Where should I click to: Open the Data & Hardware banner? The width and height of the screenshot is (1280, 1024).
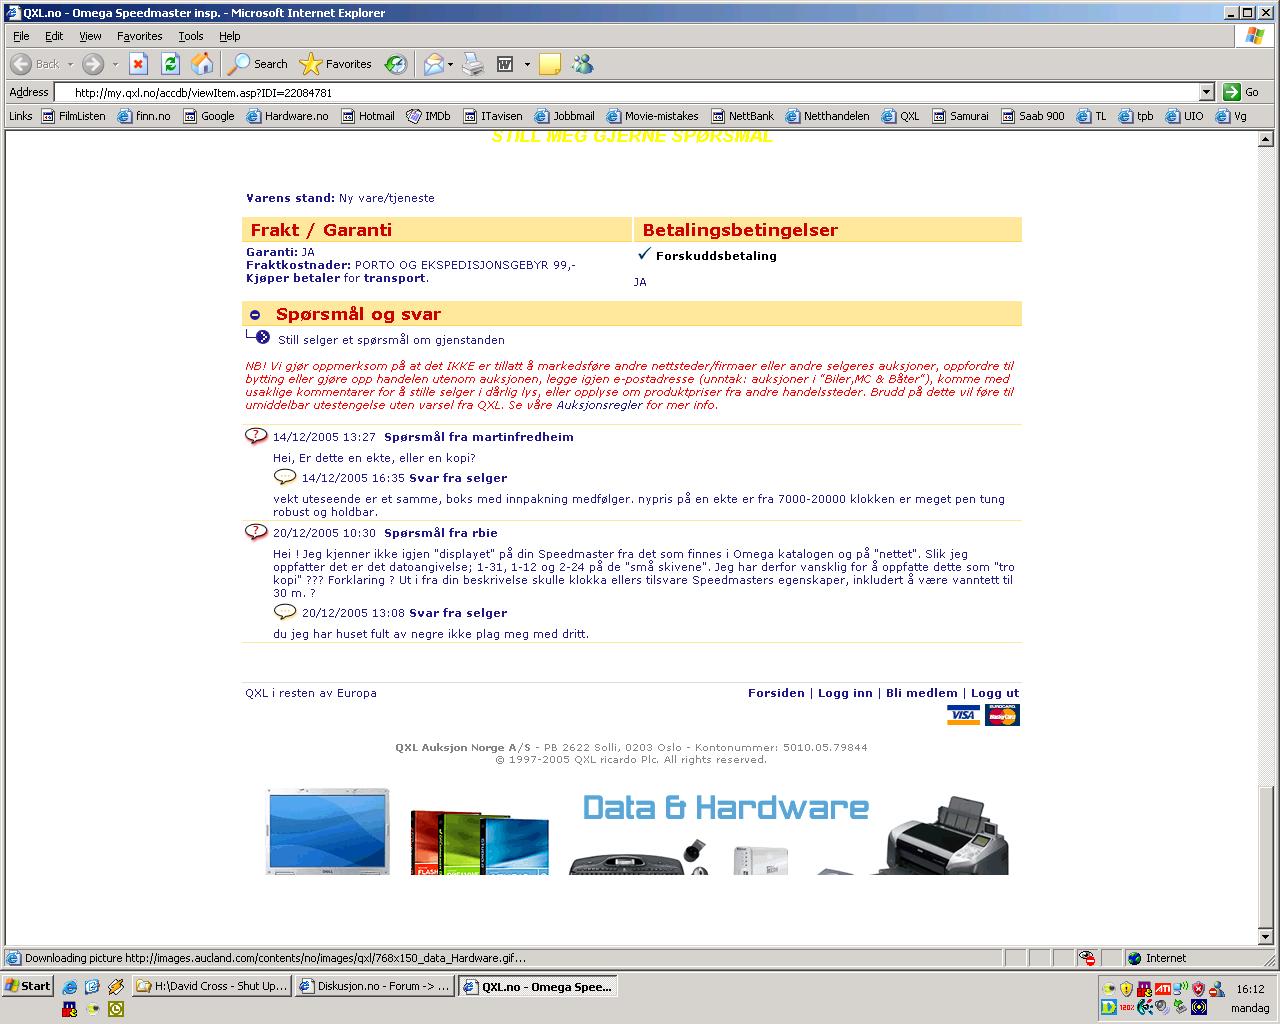(x=638, y=831)
